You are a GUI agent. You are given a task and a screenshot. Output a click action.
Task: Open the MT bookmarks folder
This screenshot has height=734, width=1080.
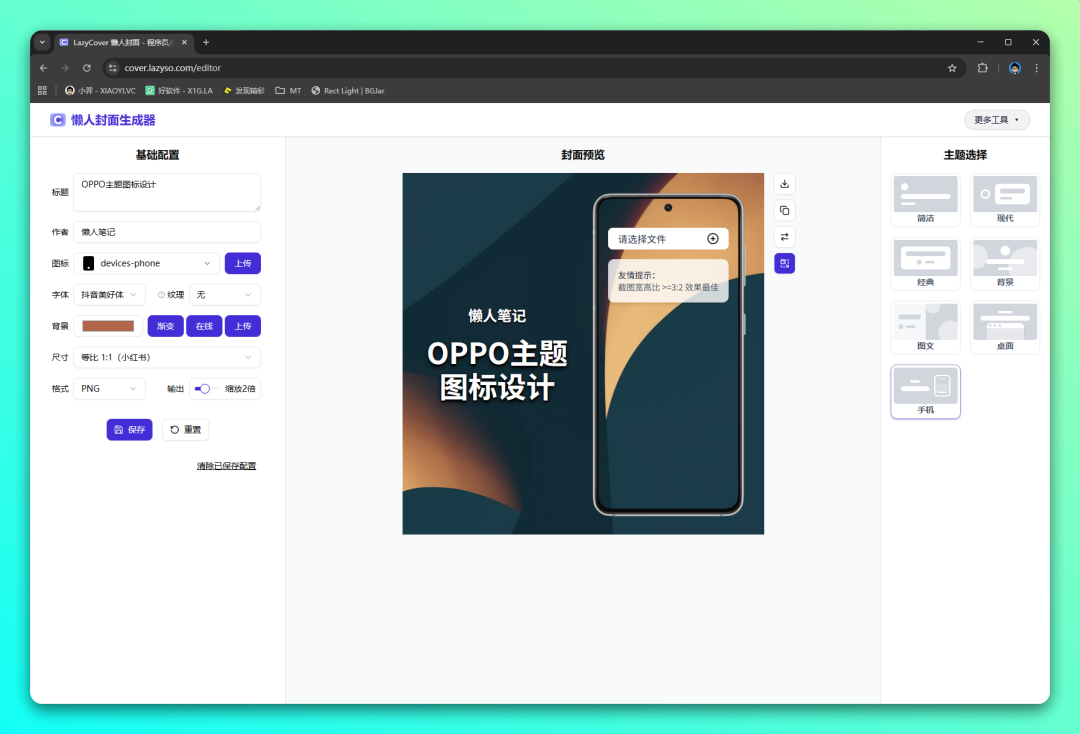[x=289, y=91]
